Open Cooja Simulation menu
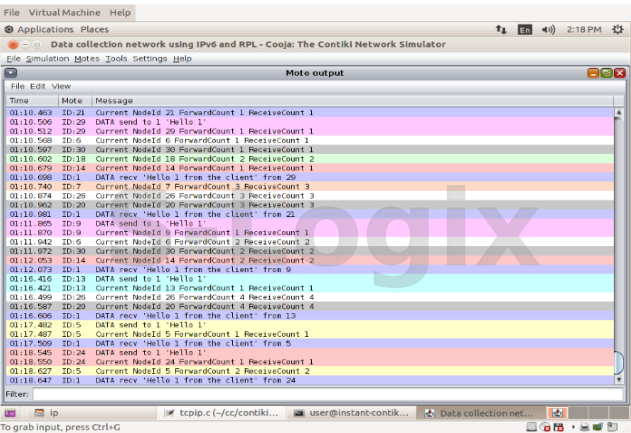631x433 pixels. point(47,59)
